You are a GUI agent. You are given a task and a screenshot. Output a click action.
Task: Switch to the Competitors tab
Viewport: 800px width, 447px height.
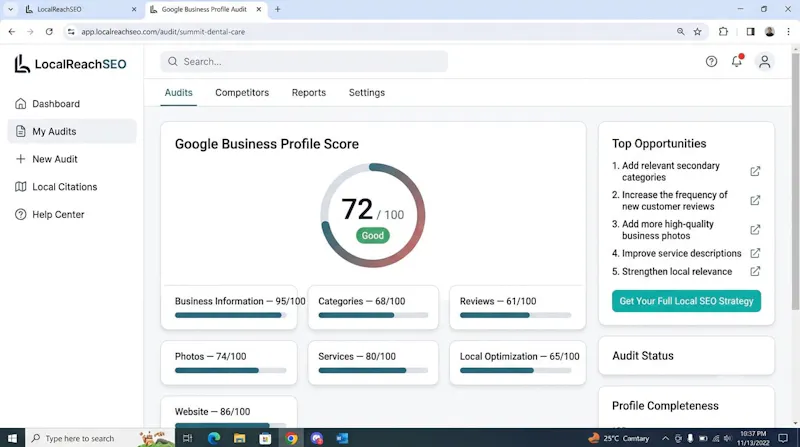(242, 93)
